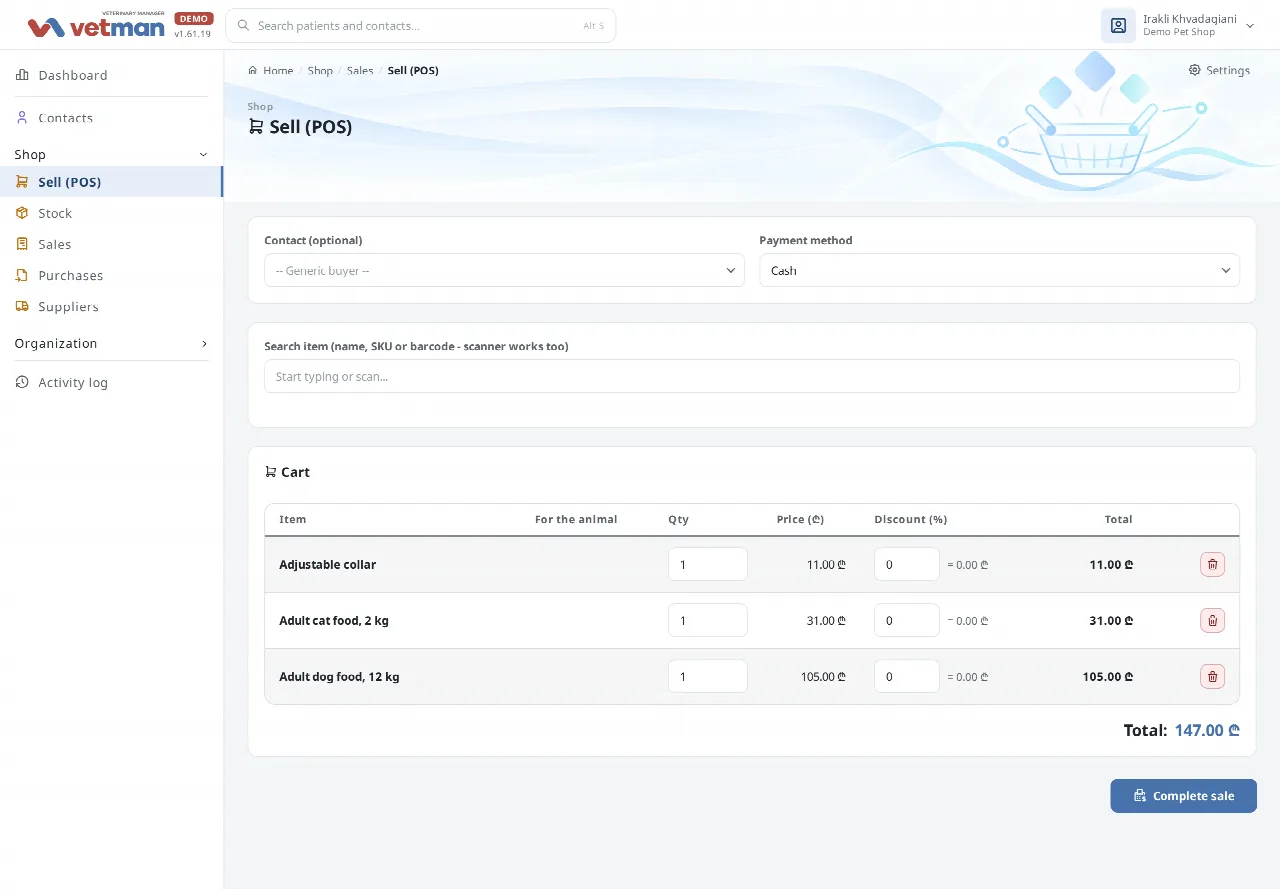Click the Contacts person icon

click(22, 117)
